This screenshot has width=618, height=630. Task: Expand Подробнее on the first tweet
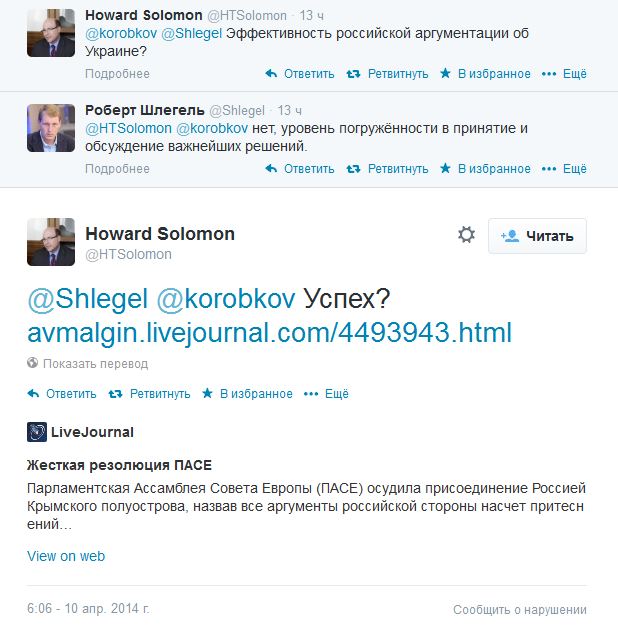pos(117,74)
